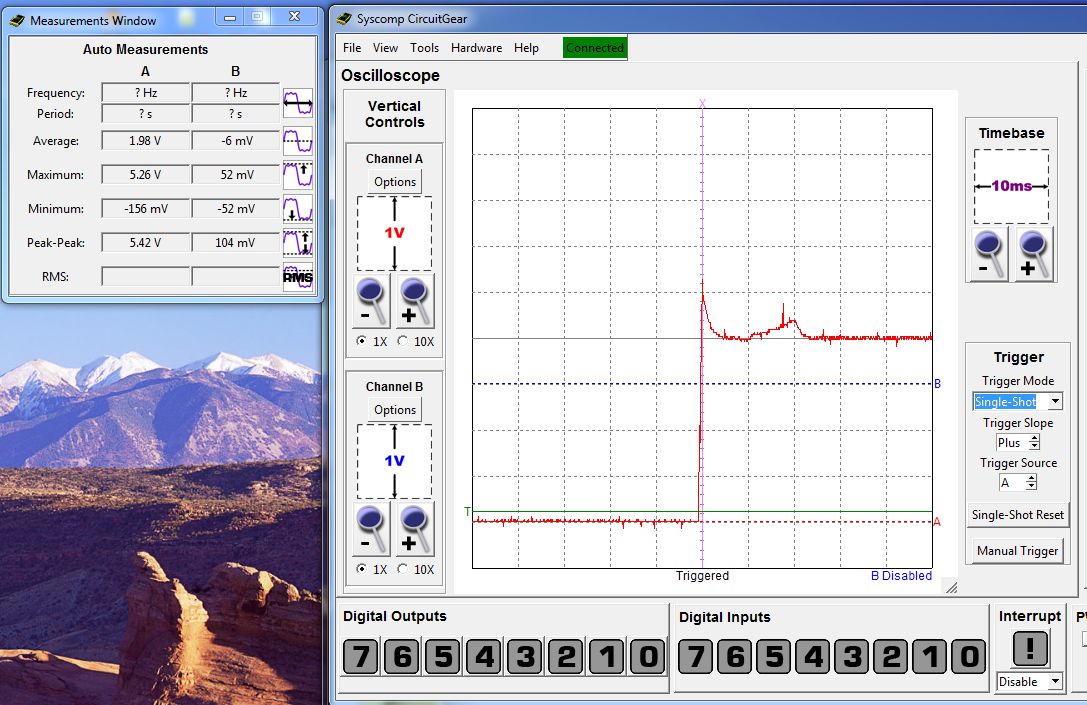
Task: Increase timebase with plus magnifier
Action: coord(1035,255)
